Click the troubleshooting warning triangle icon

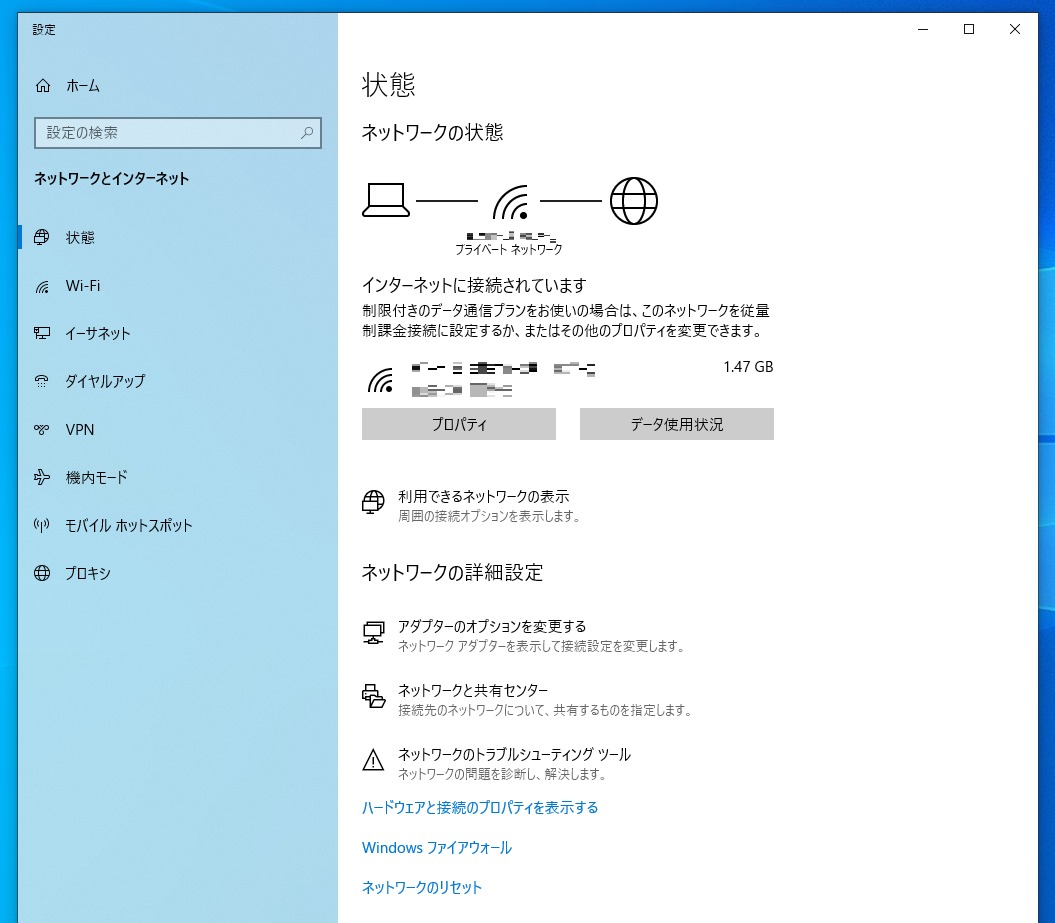click(373, 760)
